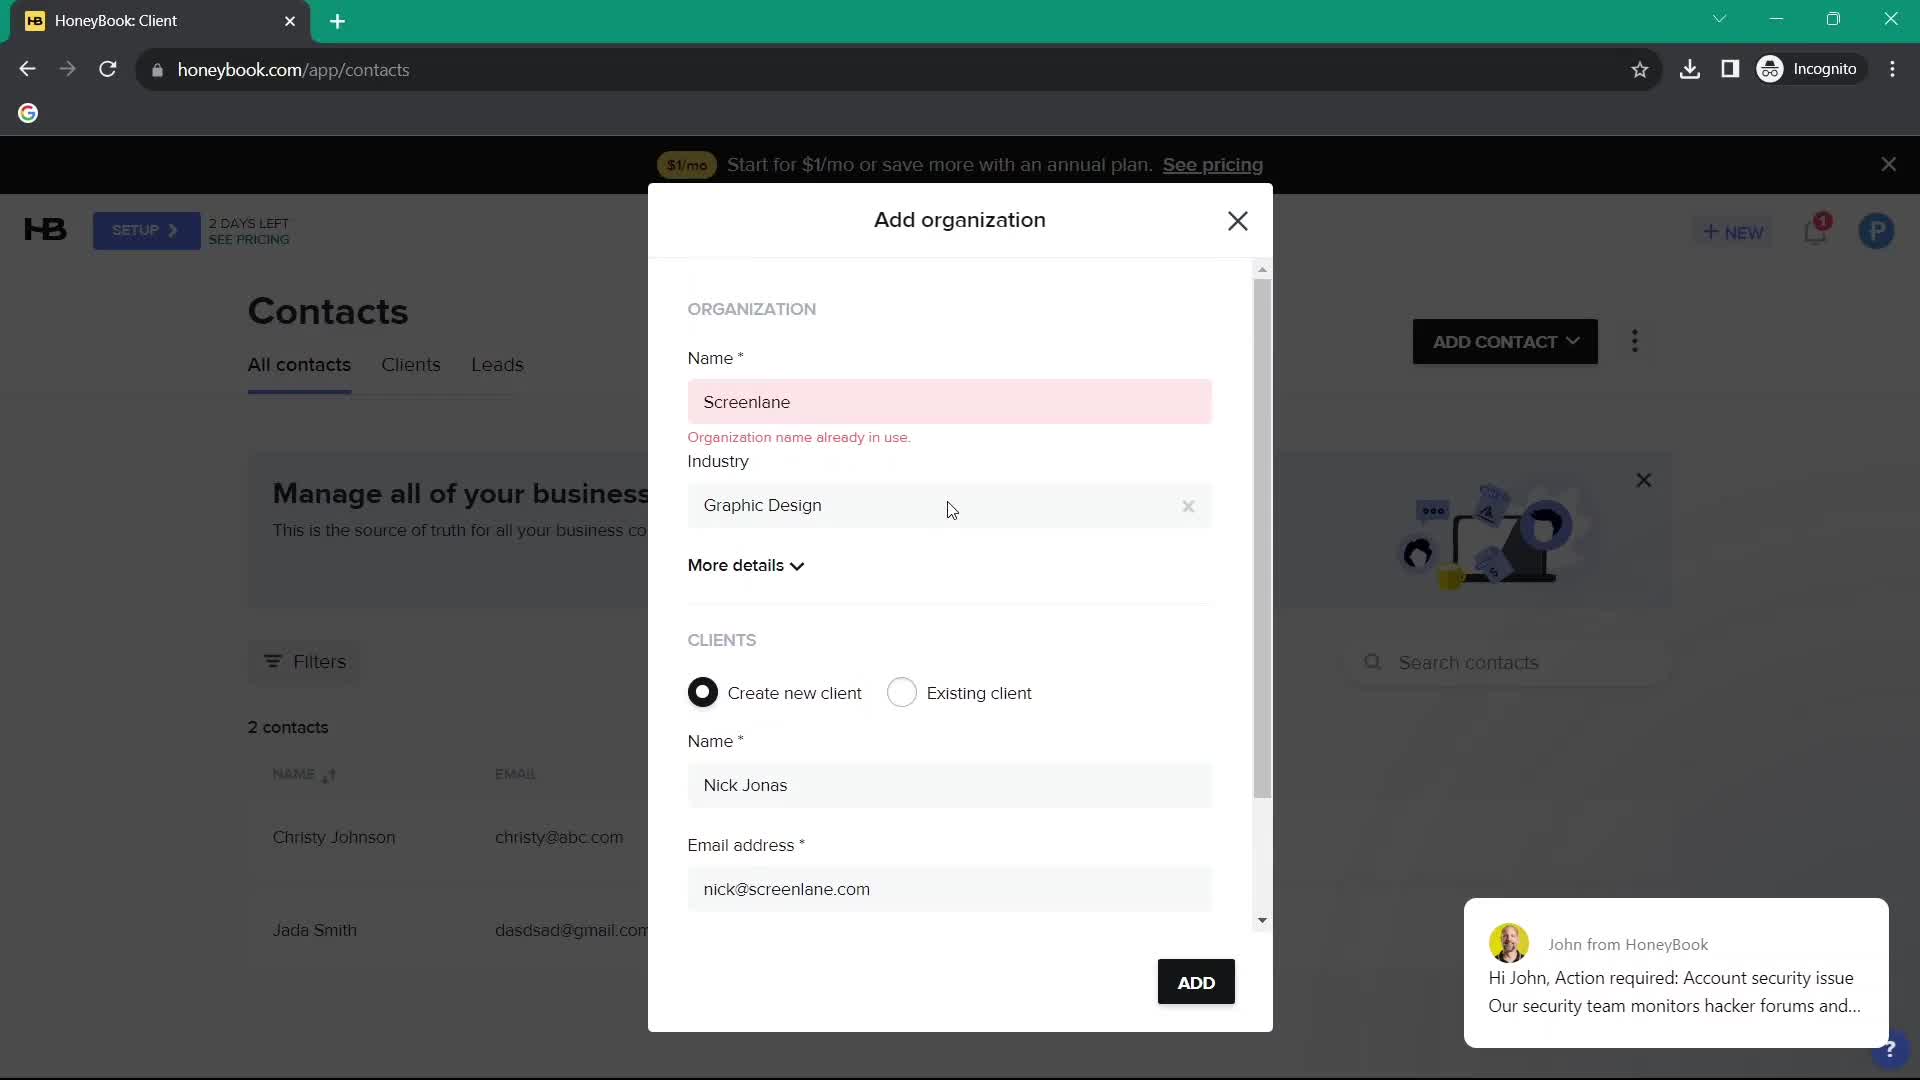1920x1080 pixels.
Task: Click the client Name field with Nick Jonas
Action: pyautogui.click(x=949, y=786)
